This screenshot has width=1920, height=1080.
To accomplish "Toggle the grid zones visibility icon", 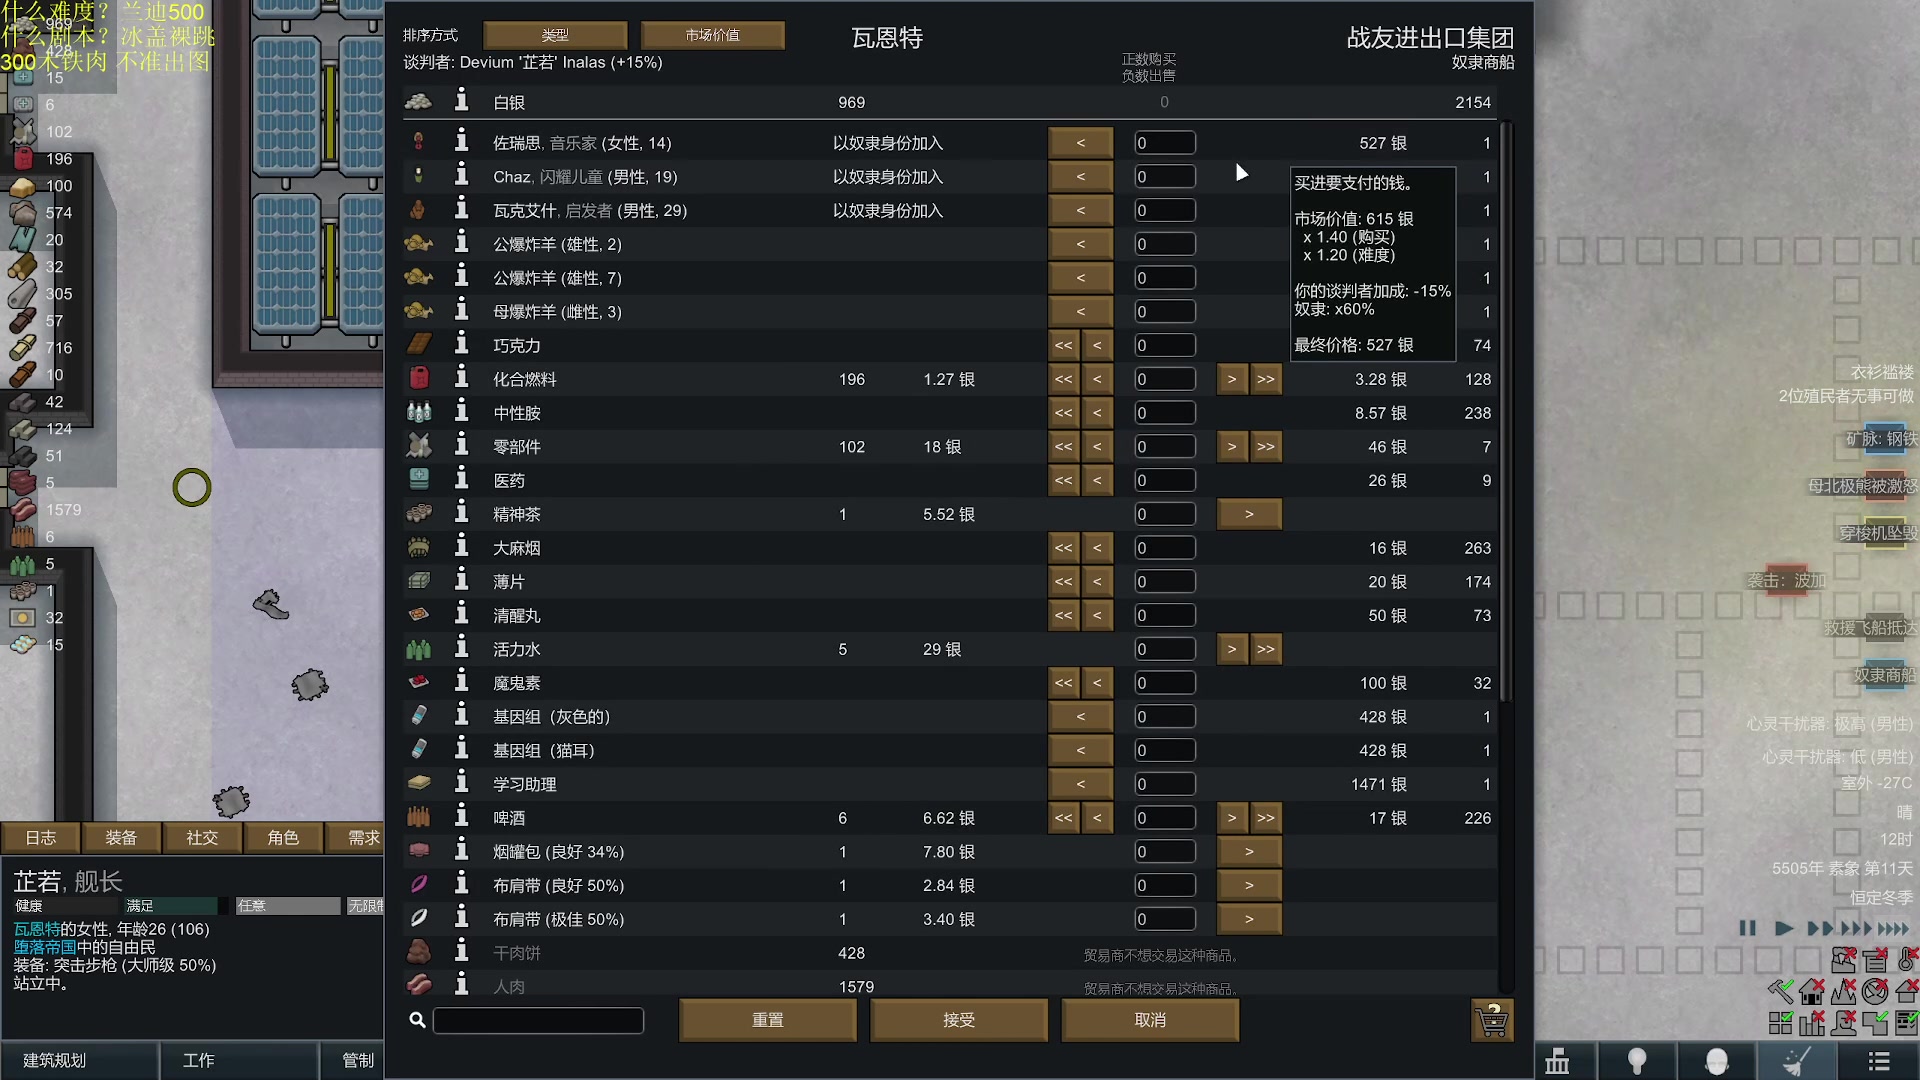I will [1781, 1022].
